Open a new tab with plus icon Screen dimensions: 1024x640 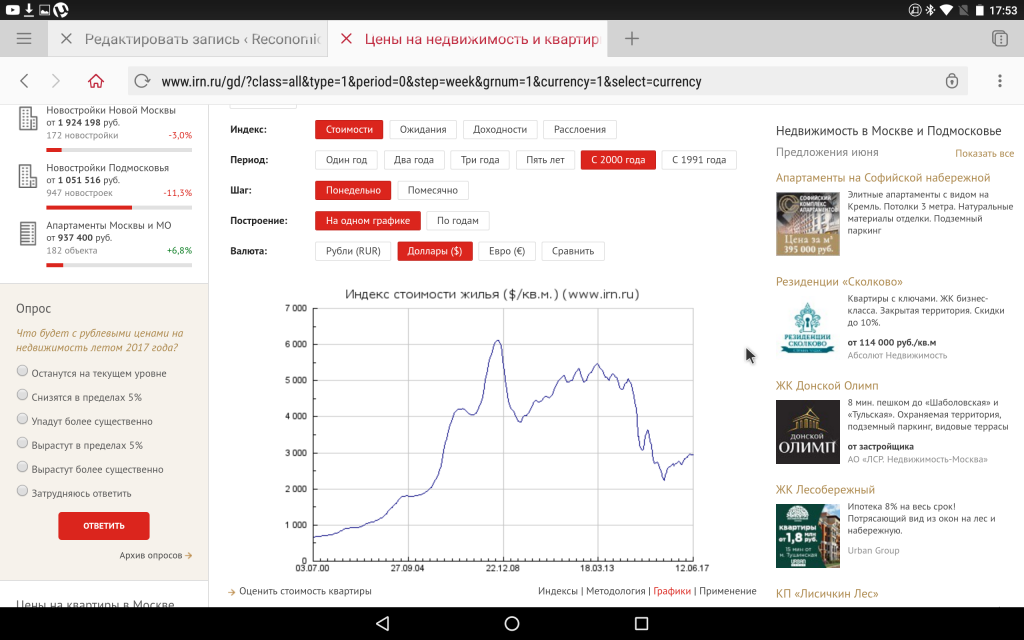[x=632, y=39]
